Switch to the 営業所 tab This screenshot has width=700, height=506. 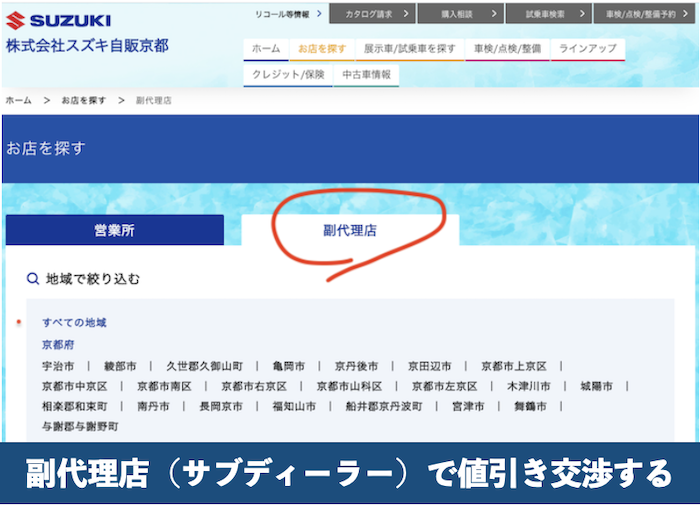point(115,230)
